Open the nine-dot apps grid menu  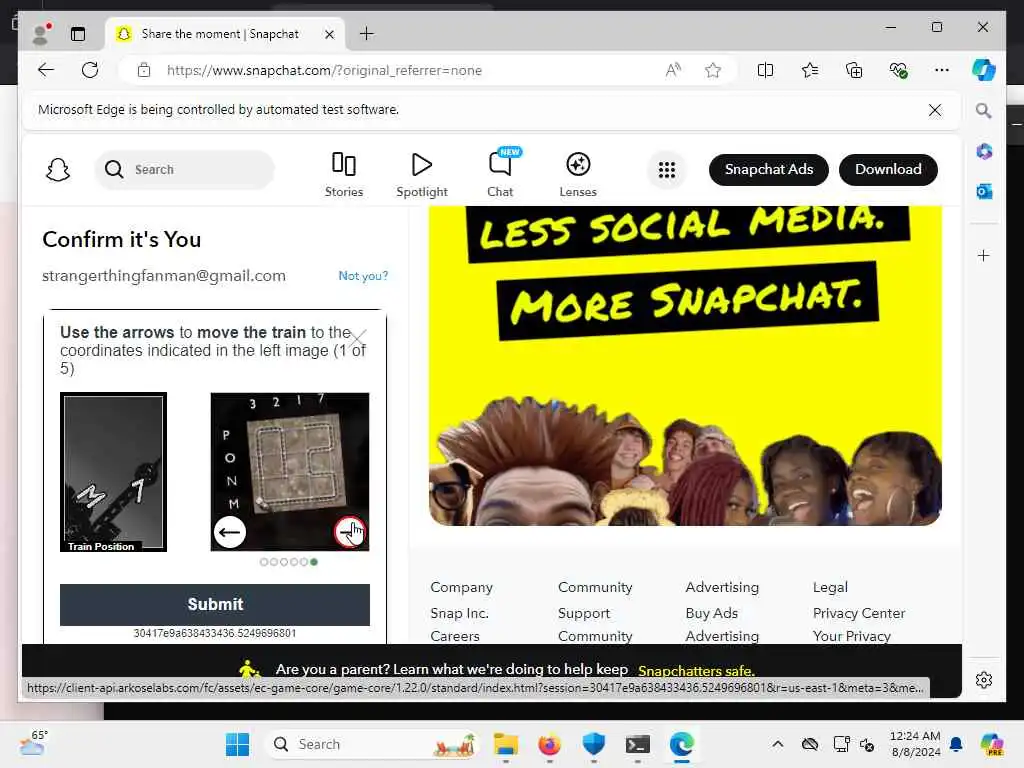coord(667,170)
